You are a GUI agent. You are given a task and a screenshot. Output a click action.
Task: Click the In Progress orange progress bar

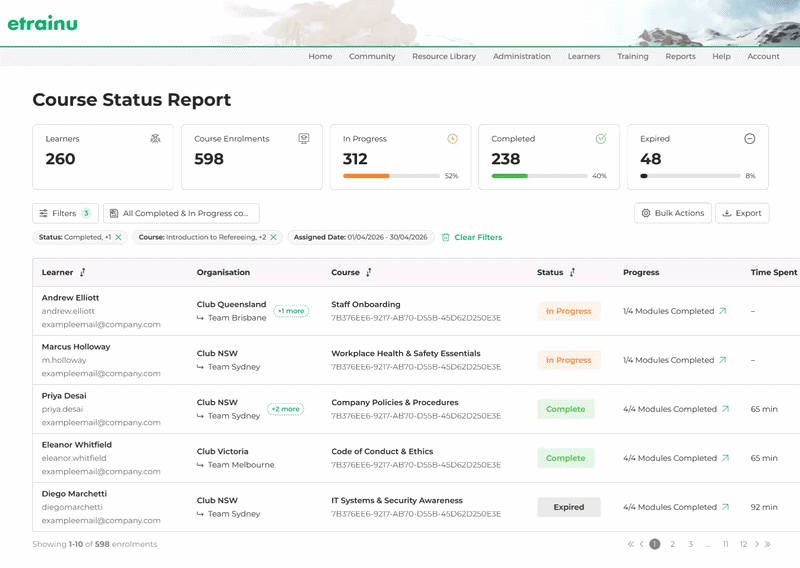tap(366, 176)
